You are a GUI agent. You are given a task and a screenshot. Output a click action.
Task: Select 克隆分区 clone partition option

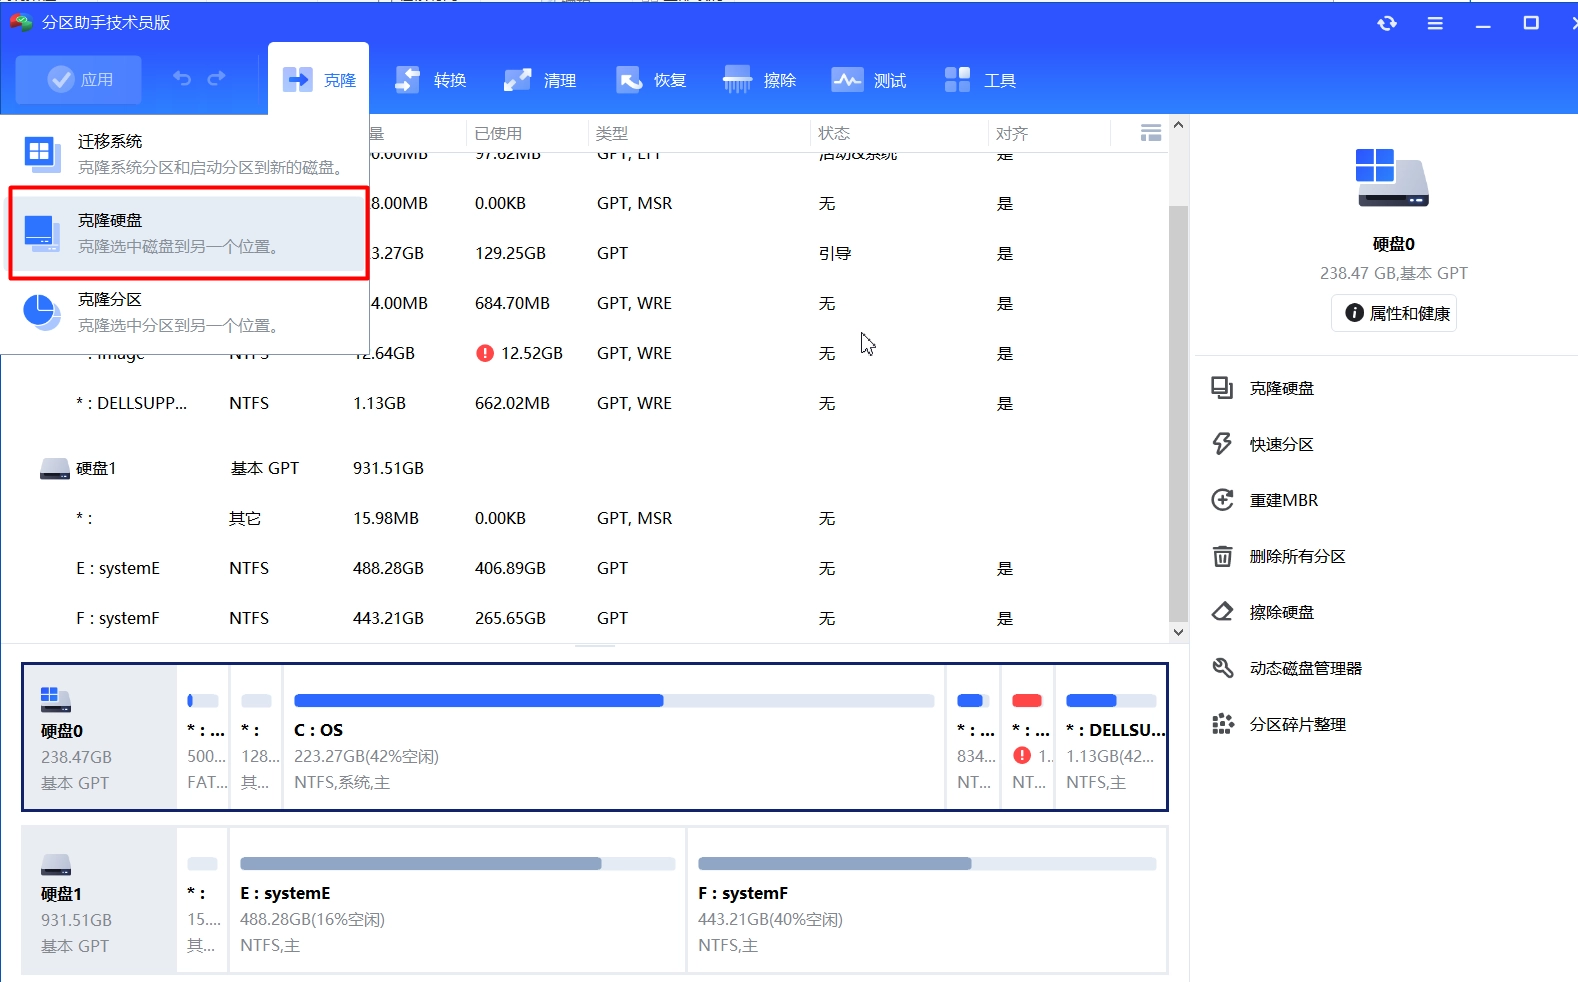click(x=186, y=312)
